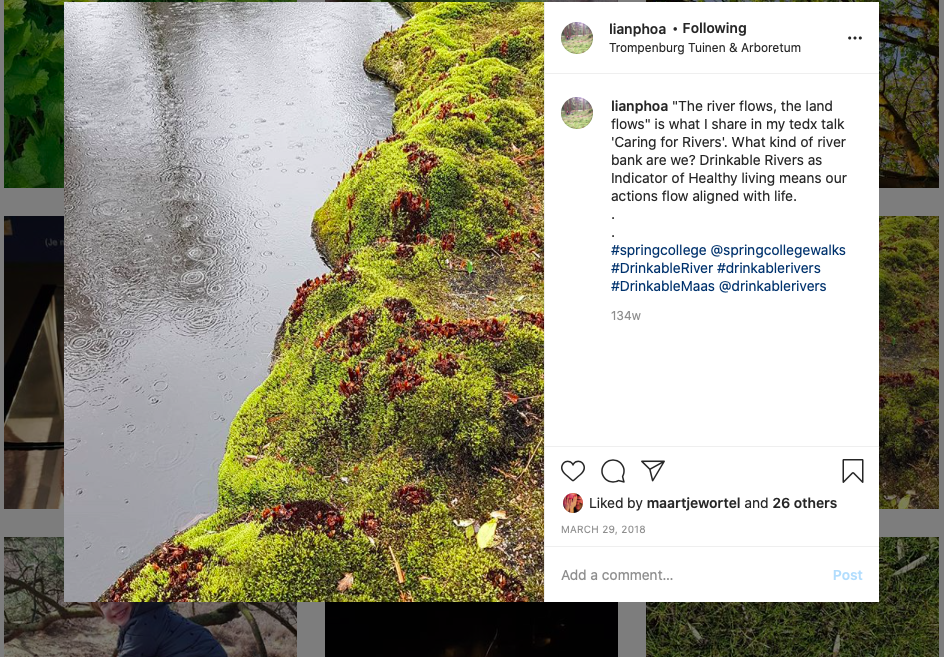Click the mossy riverbank post photo
This screenshot has height=657, width=944.
304,302
